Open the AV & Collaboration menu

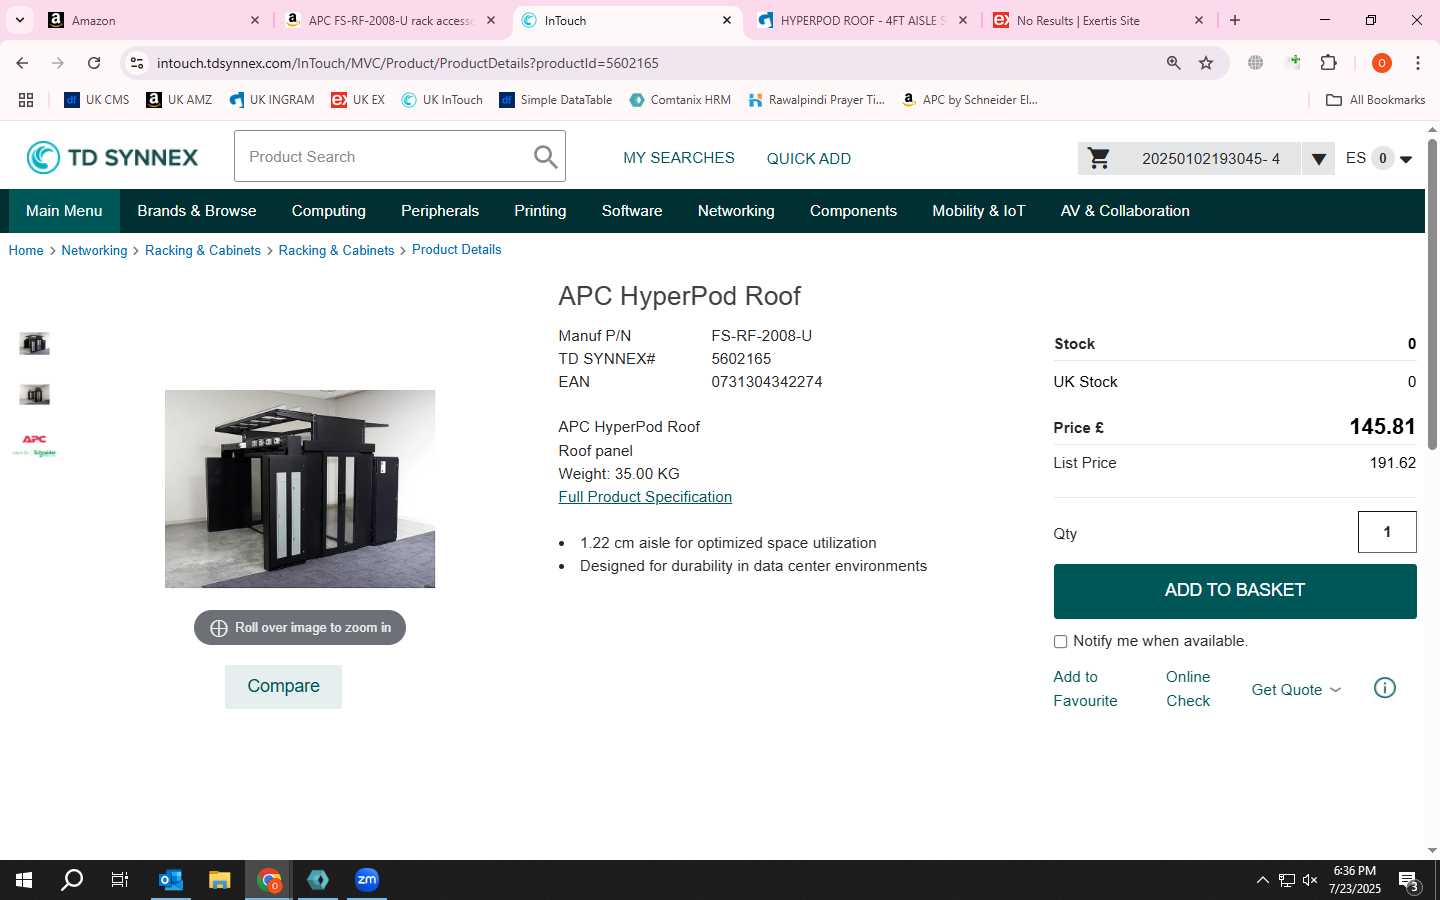[x=1125, y=211]
